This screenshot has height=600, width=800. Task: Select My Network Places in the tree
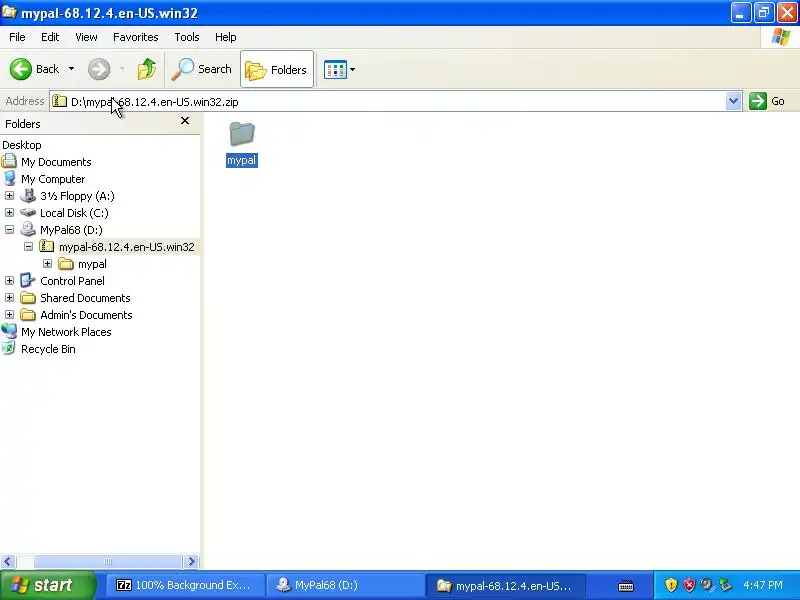pos(66,332)
